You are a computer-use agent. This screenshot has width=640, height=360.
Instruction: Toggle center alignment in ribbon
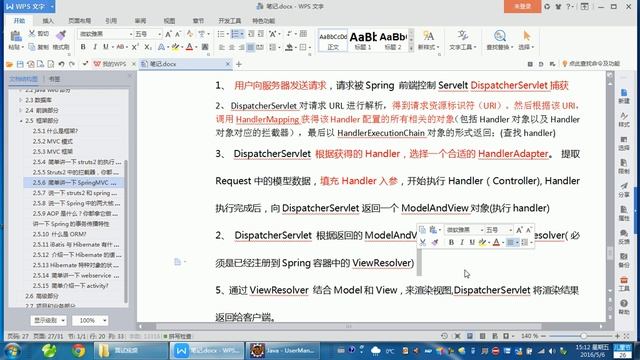(231, 47)
